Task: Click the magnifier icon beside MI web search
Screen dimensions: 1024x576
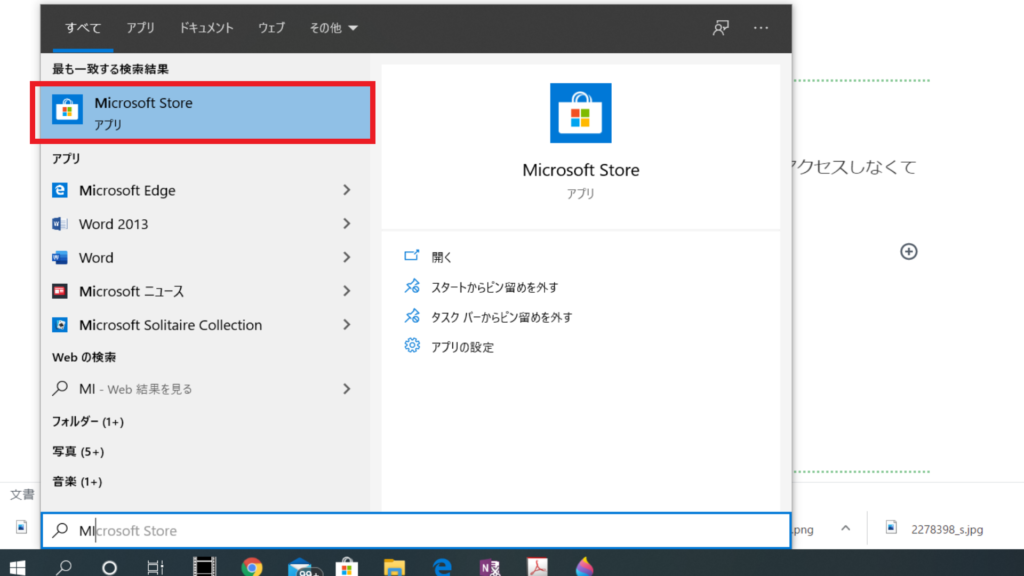Action: click(x=60, y=389)
